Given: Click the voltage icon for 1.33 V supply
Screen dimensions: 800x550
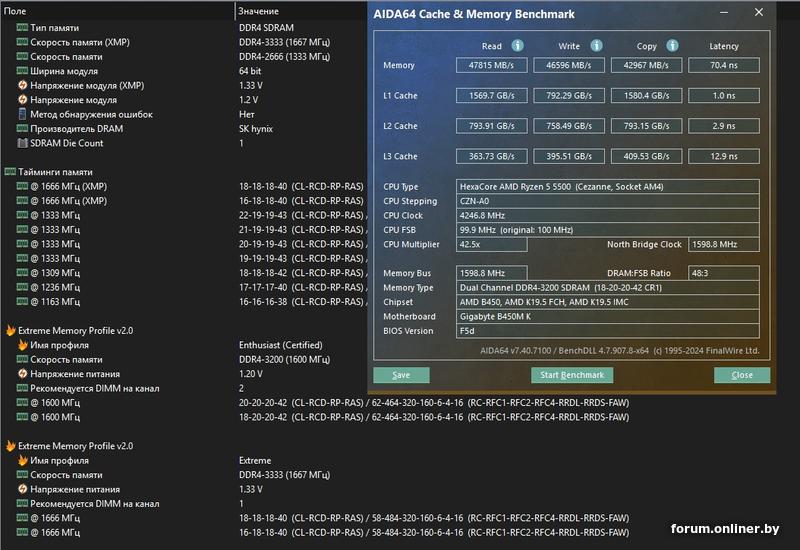Looking at the screenshot, I should point(22,489).
